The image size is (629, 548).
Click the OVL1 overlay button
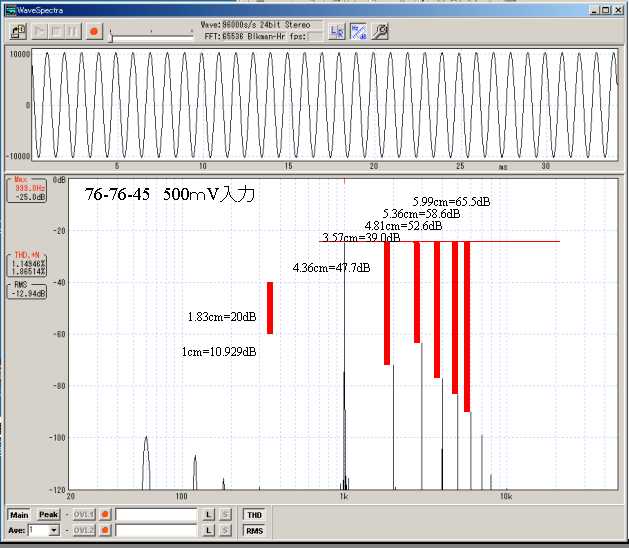tap(84, 515)
